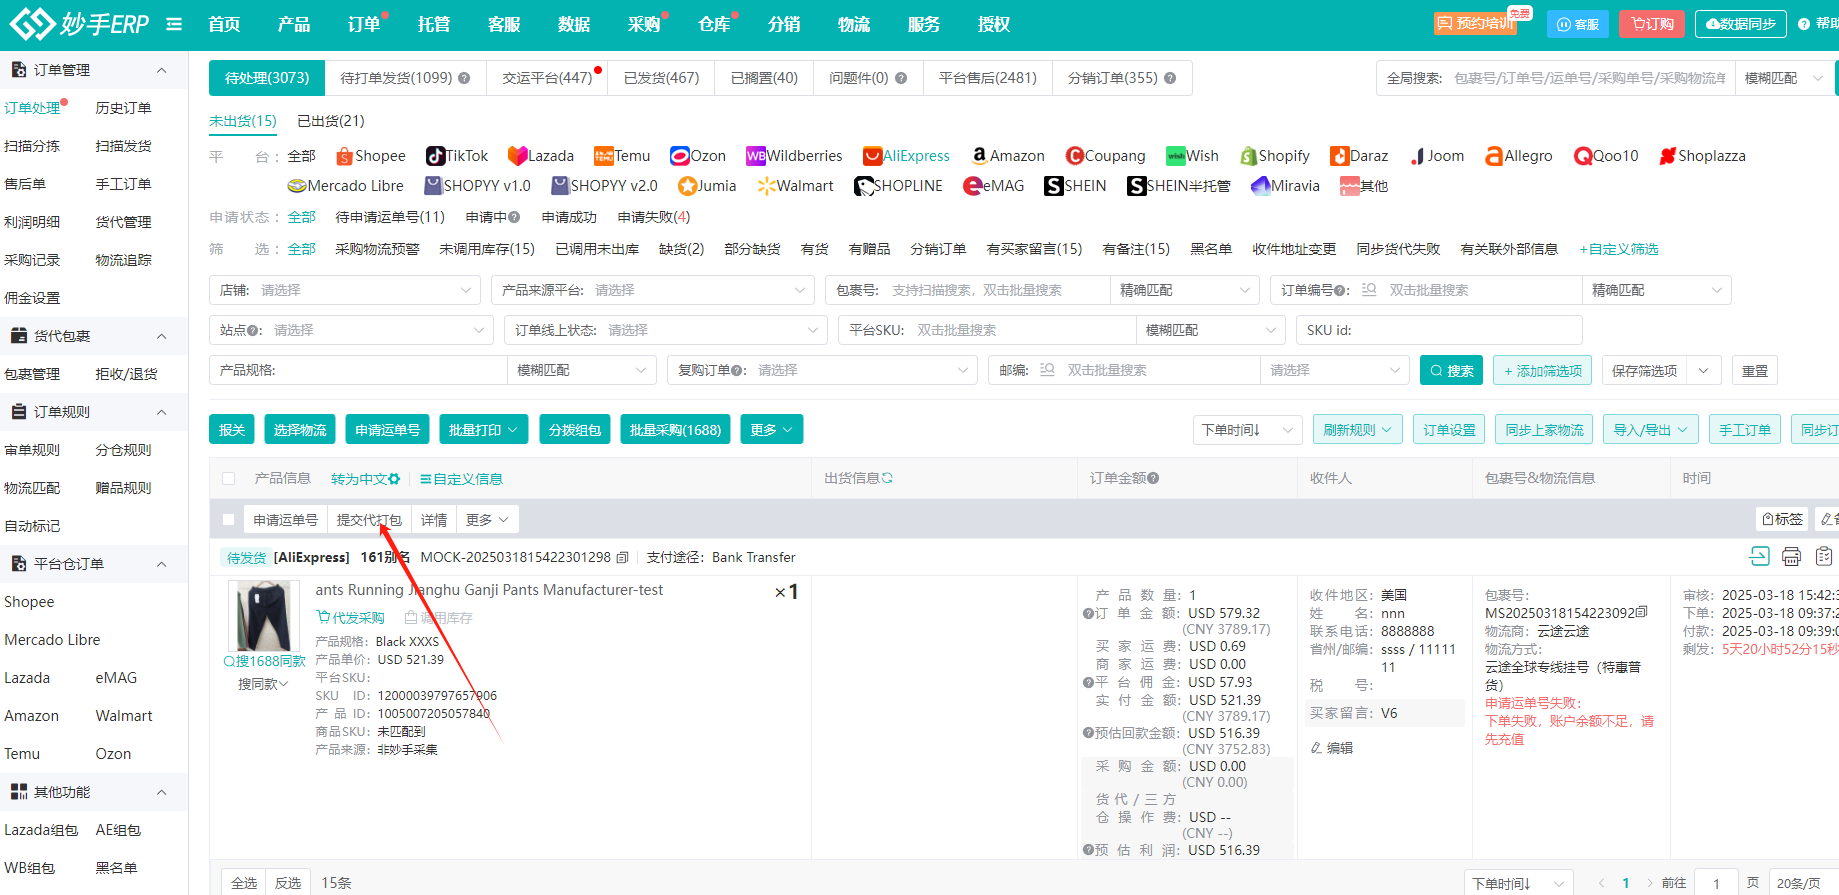This screenshot has width=1839, height=895.
Task: Click 全选 to select all orders at the bottom
Action: (x=244, y=883)
